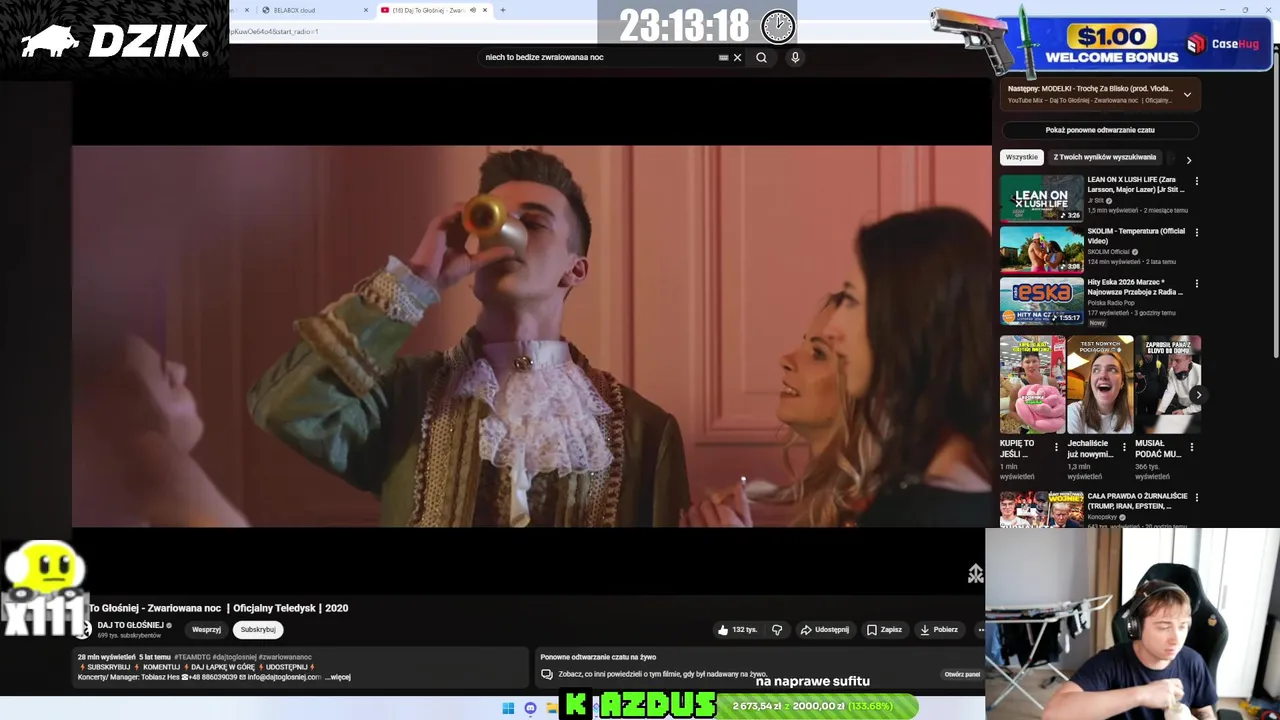Open a new browser tab with plus
Screen dimensions: 1280x720
(x=503, y=10)
